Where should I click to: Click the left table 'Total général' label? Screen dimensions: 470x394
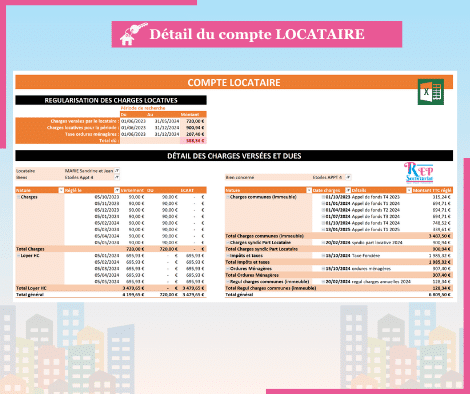point(30,295)
